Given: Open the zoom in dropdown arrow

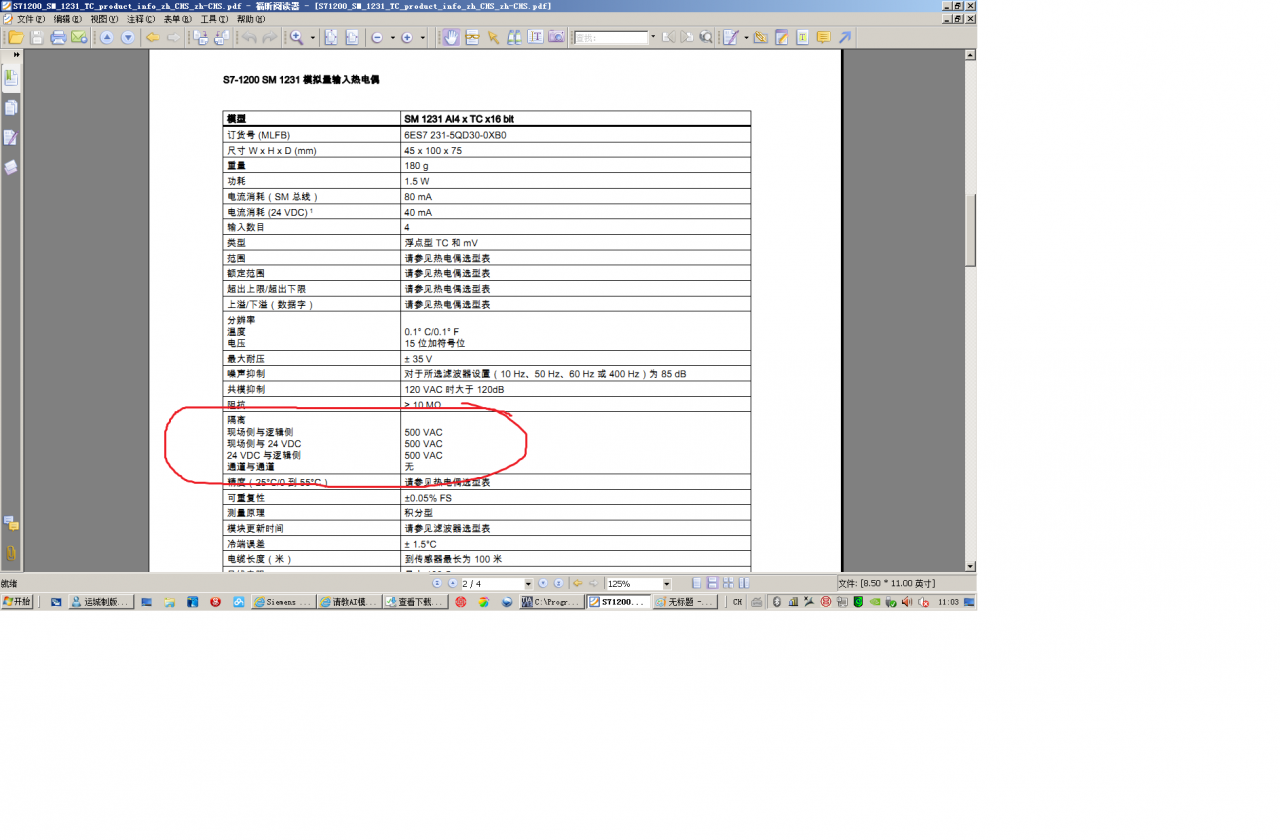Looking at the screenshot, I should point(422,37).
